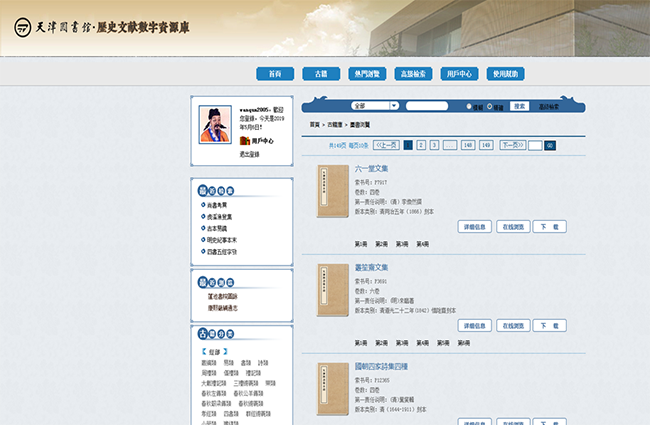Open the 熱門浏覽 navigation tab
Screen dimensions: 650x425
click(x=367, y=74)
